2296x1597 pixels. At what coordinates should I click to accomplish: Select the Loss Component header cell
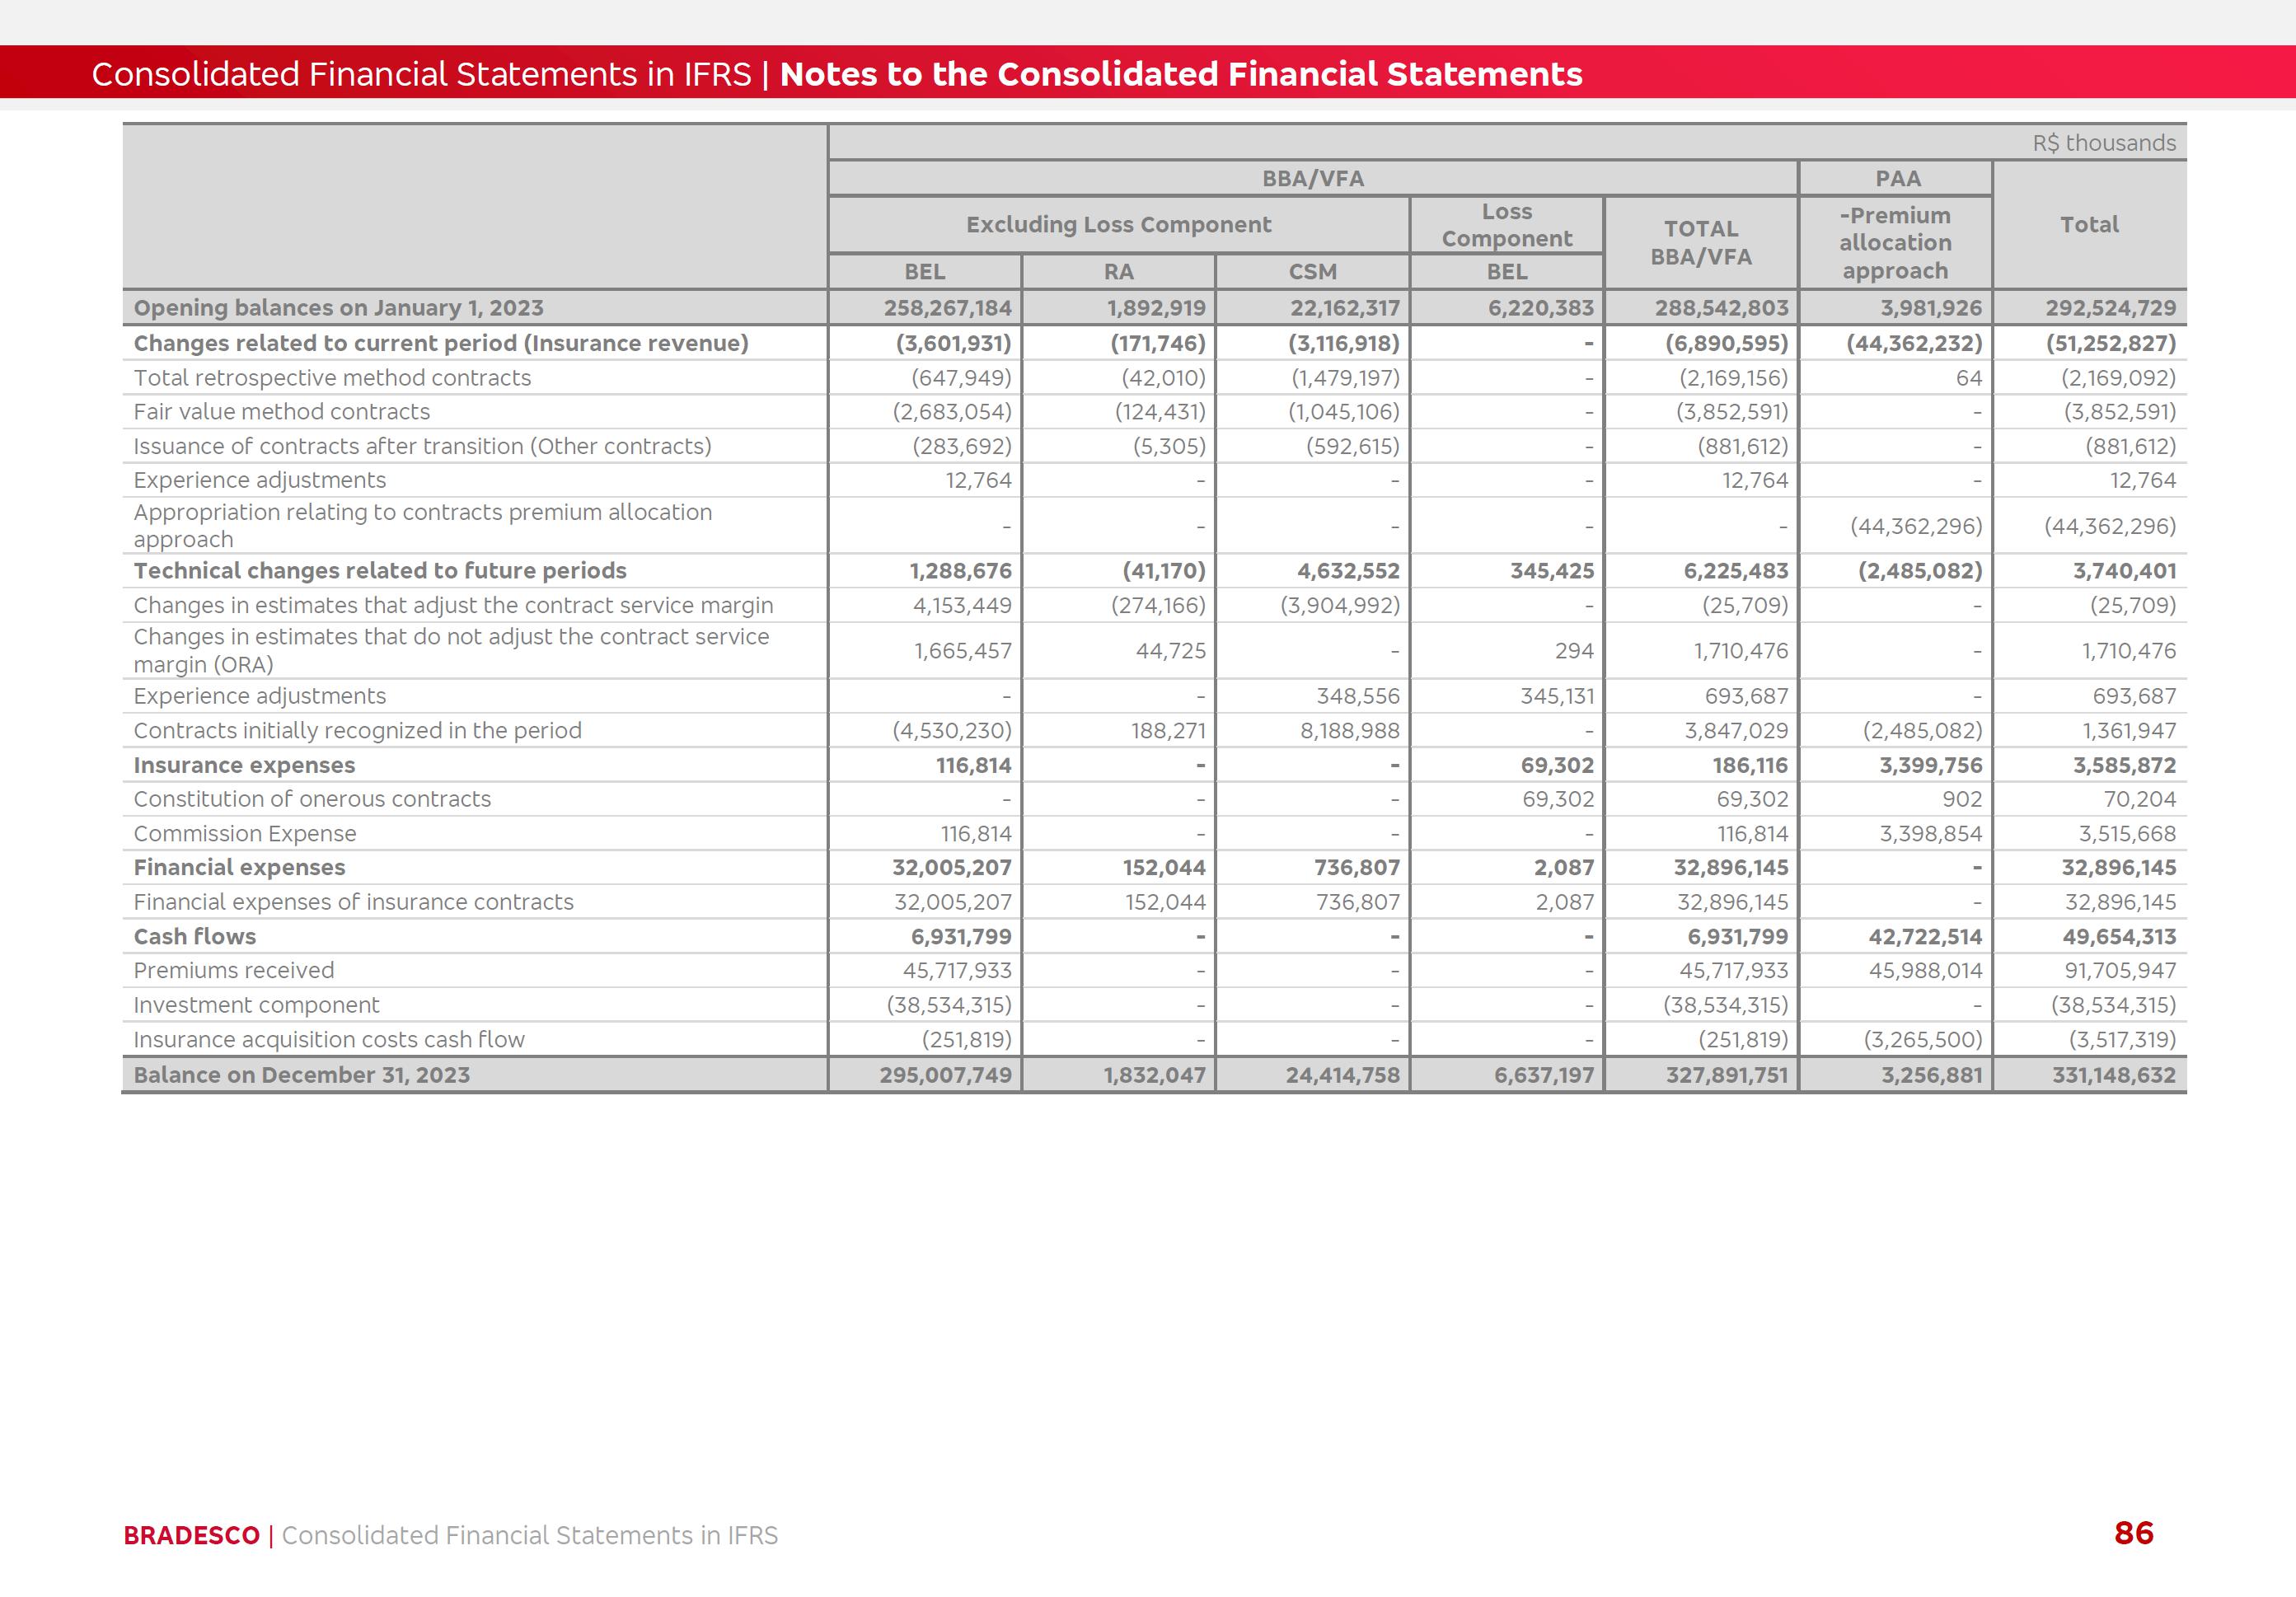1506,225
